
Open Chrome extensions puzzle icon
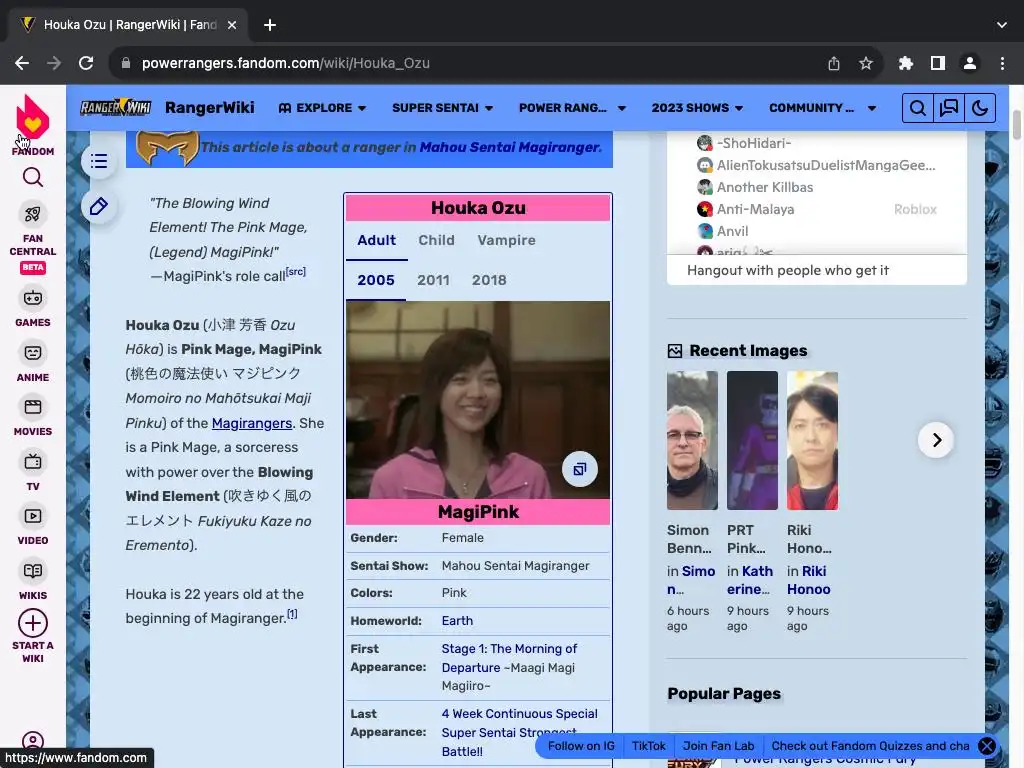coord(905,63)
